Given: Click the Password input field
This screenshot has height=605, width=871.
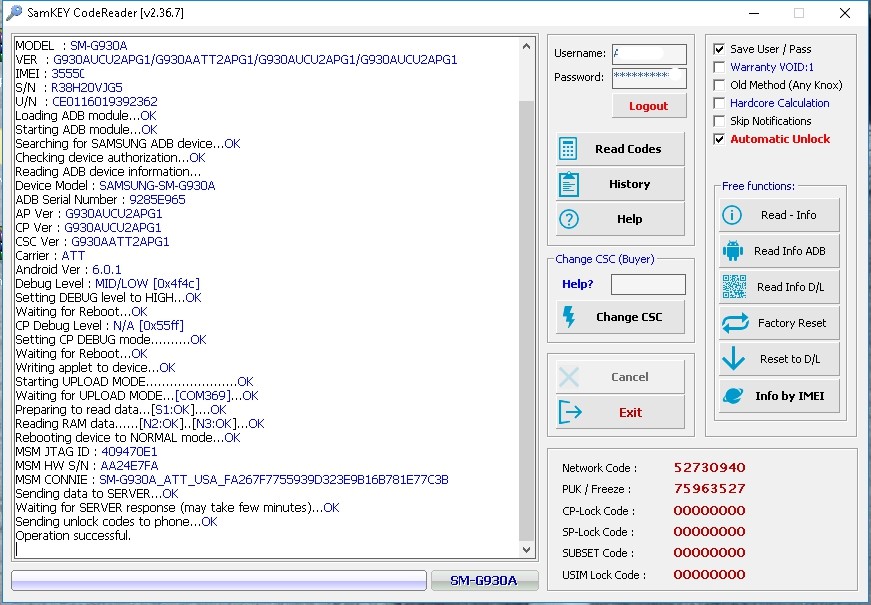Looking at the screenshot, I should pos(649,78).
